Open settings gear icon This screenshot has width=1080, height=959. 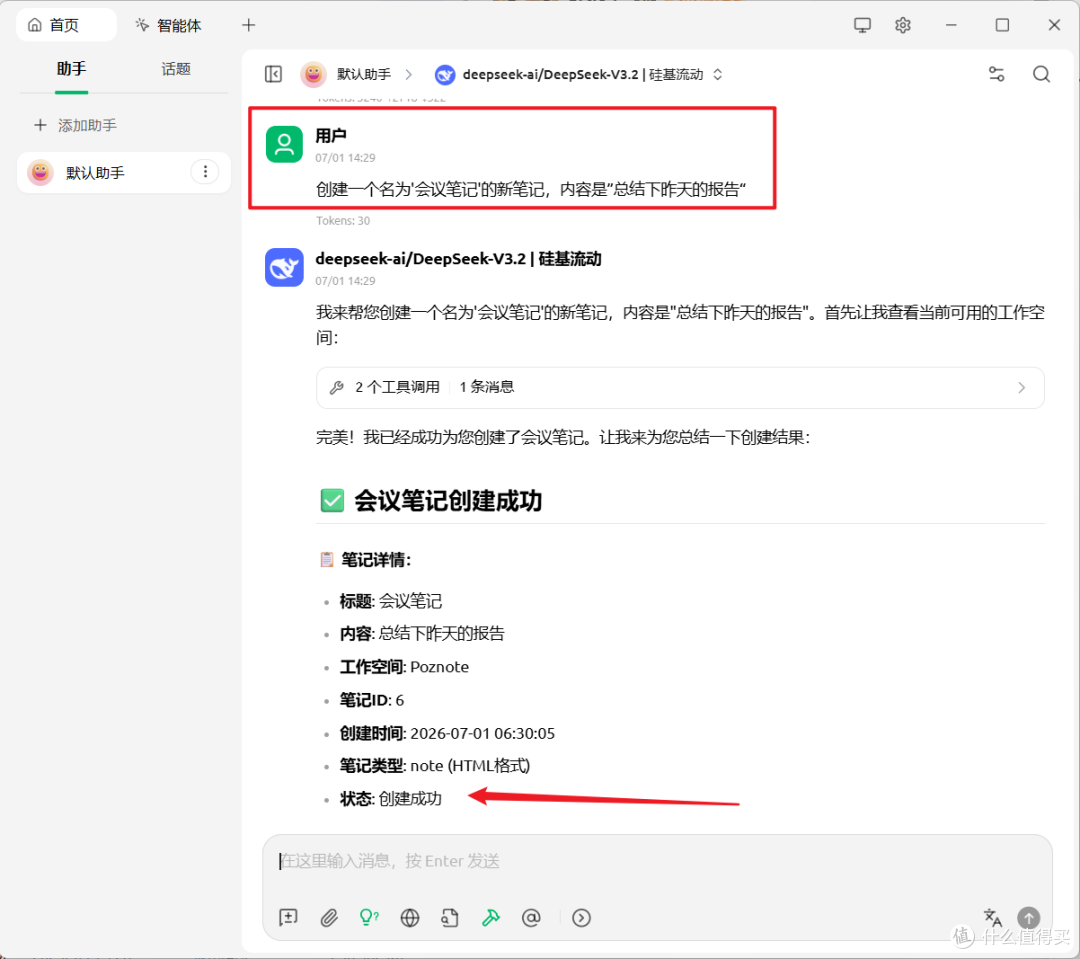pos(902,25)
